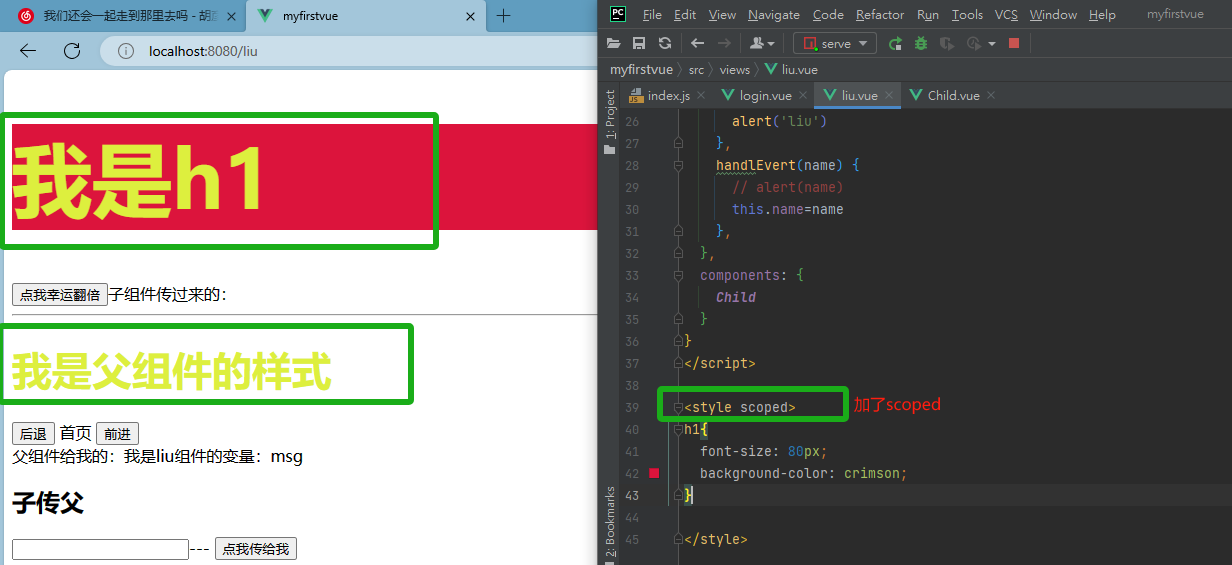Screen dimensions: 1232x565
Task: Open the Tools menu
Action: tap(967, 14)
